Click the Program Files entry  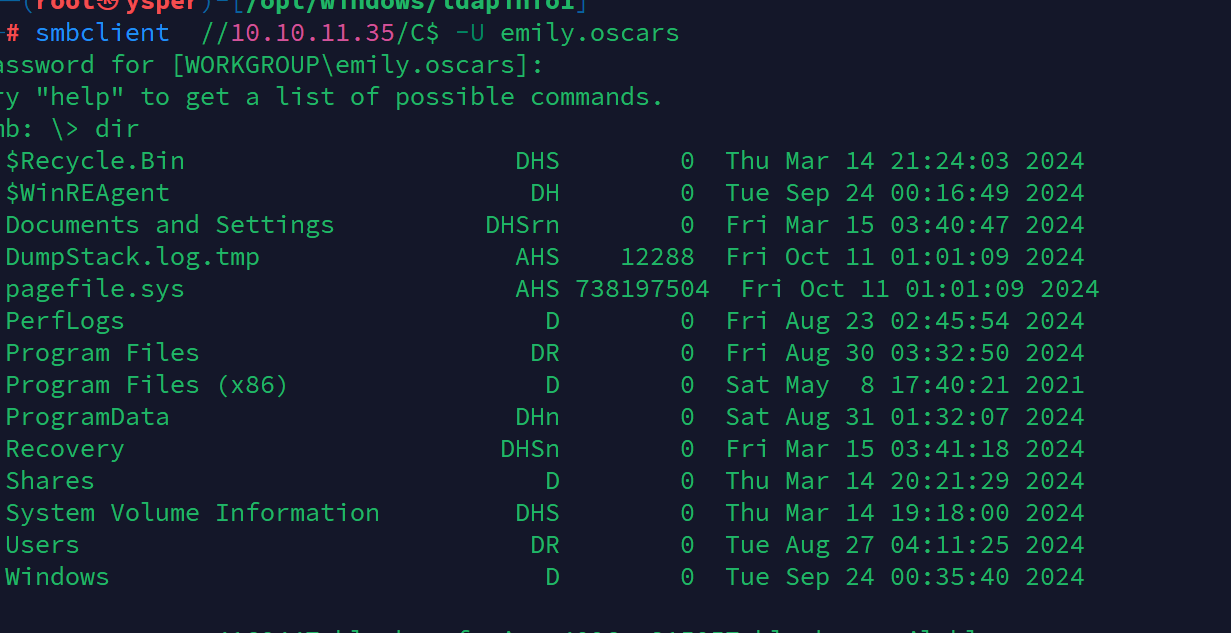[103, 353]
